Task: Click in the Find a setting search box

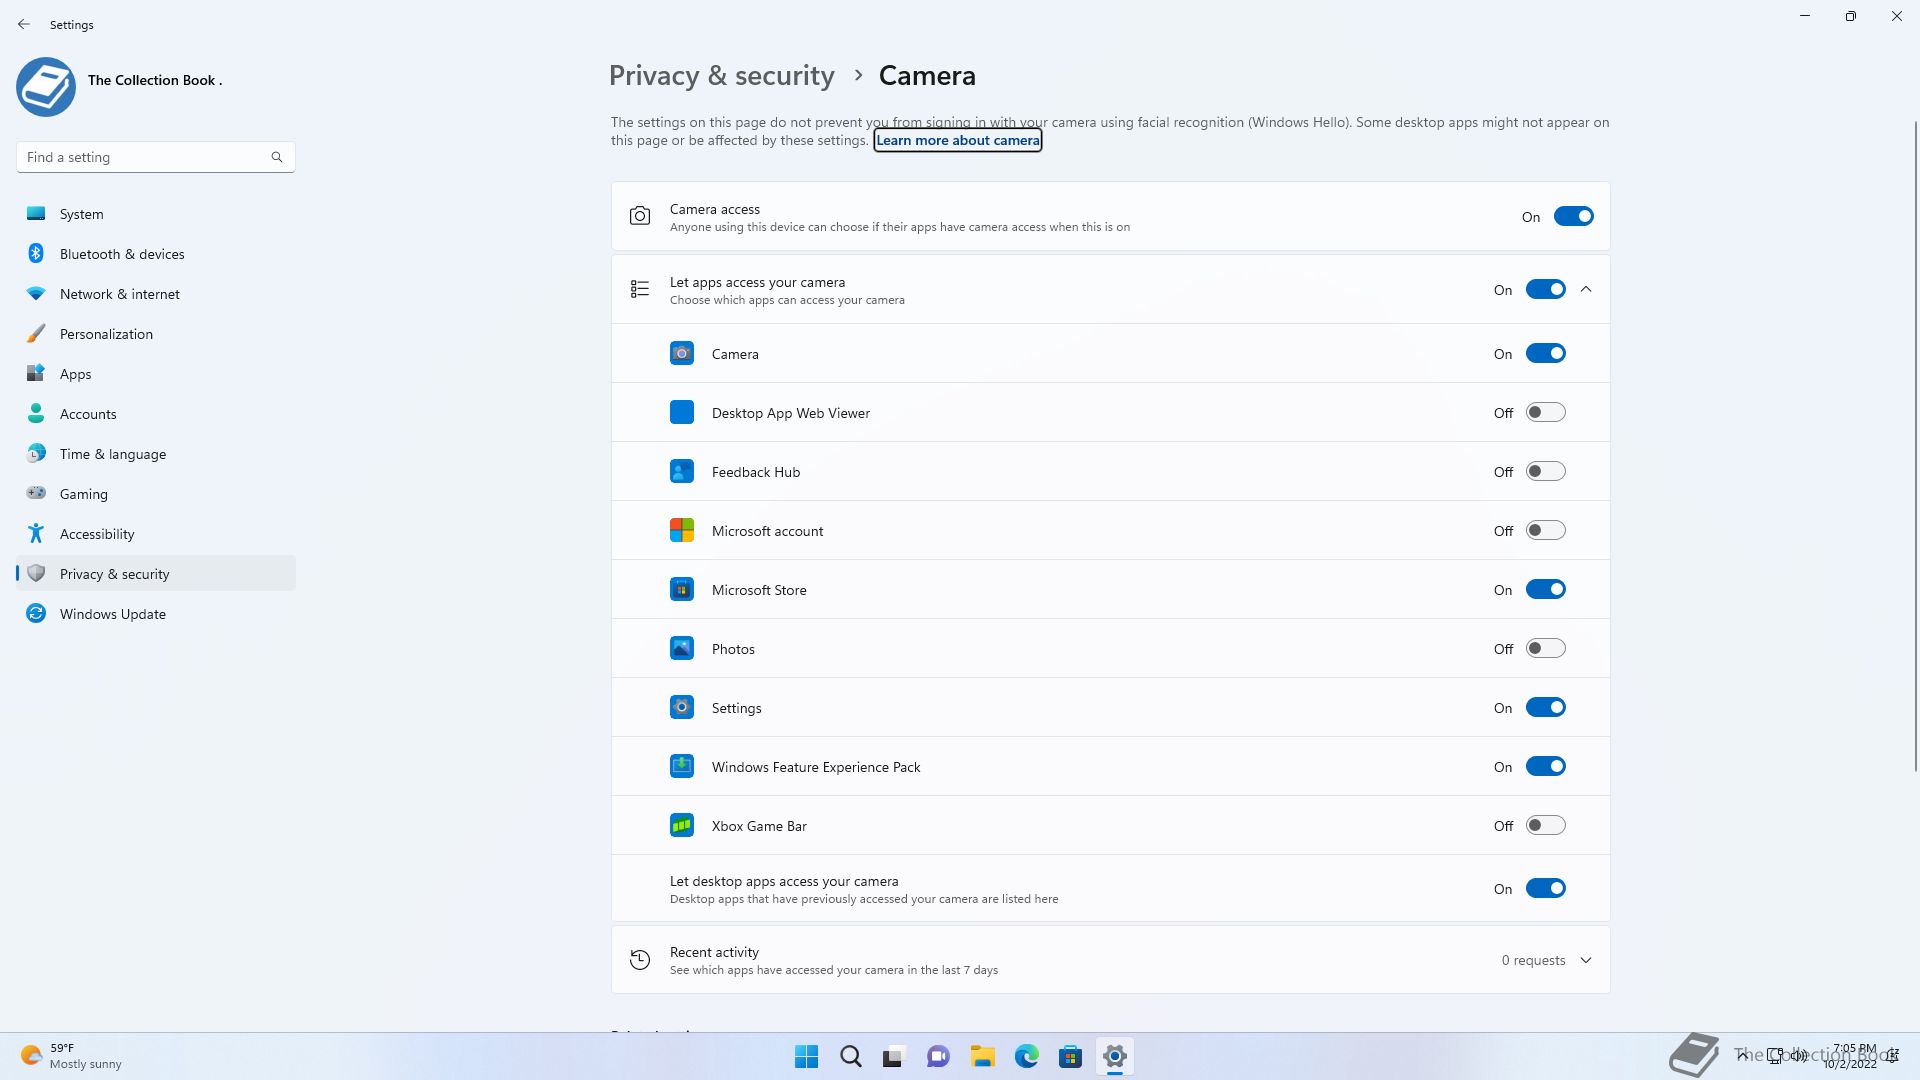Action: 156,157
